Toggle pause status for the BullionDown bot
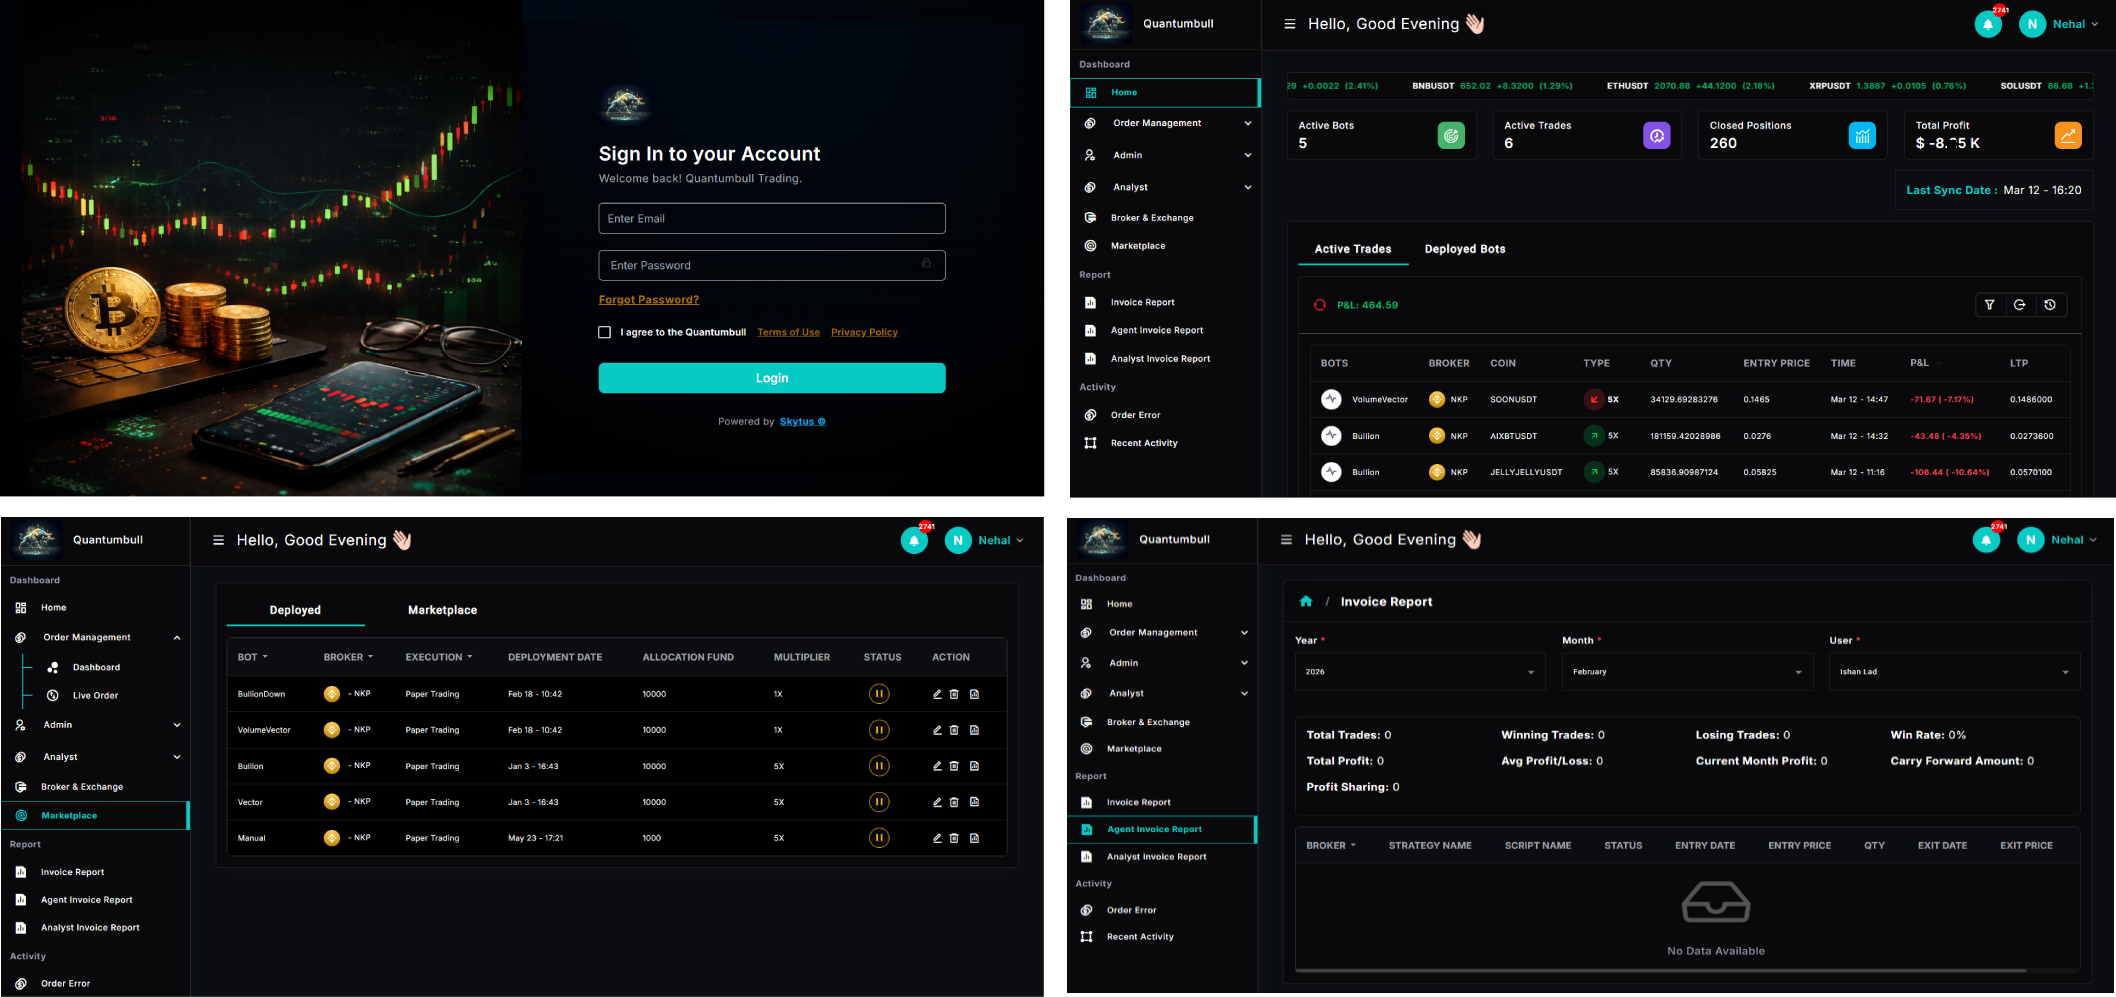 coord(879,694)
